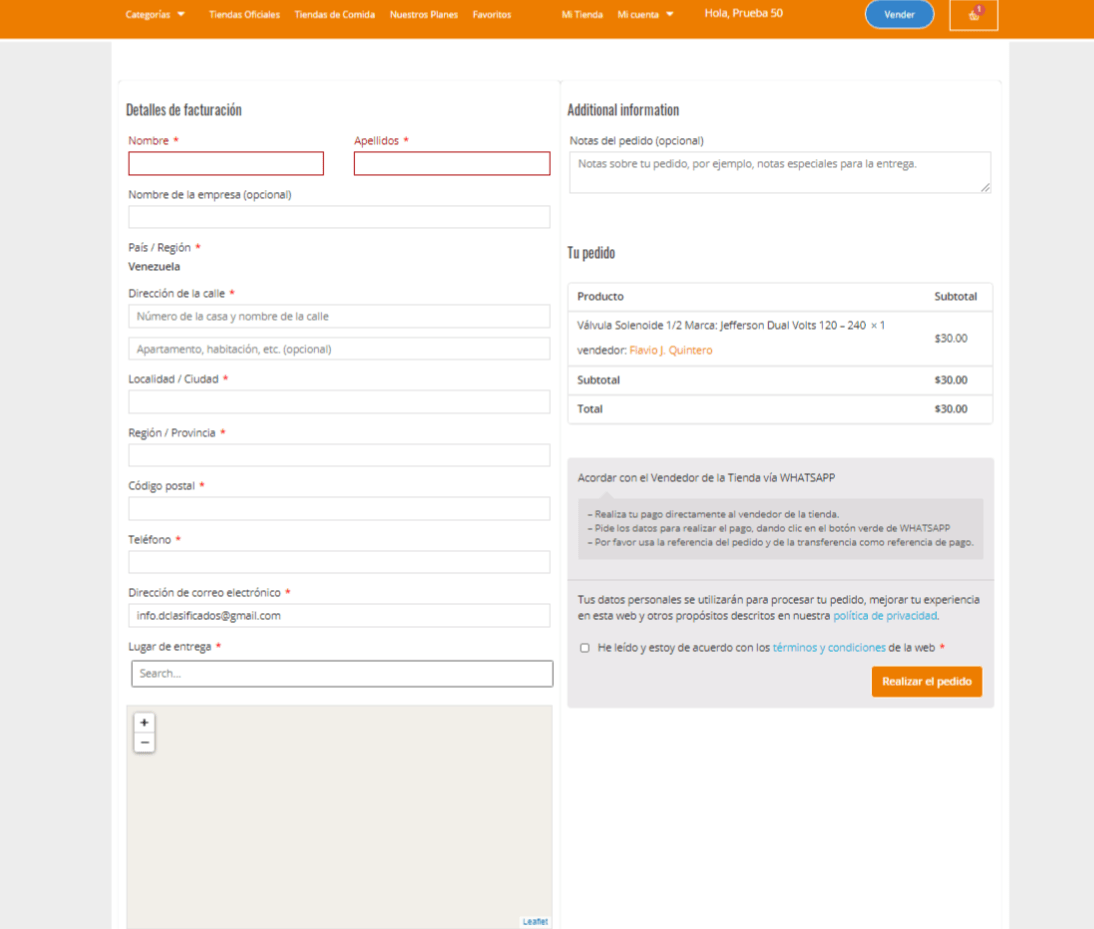Zoom out on the map
The width and height of the screenshot is (1094, 929).
click(144, 742)
